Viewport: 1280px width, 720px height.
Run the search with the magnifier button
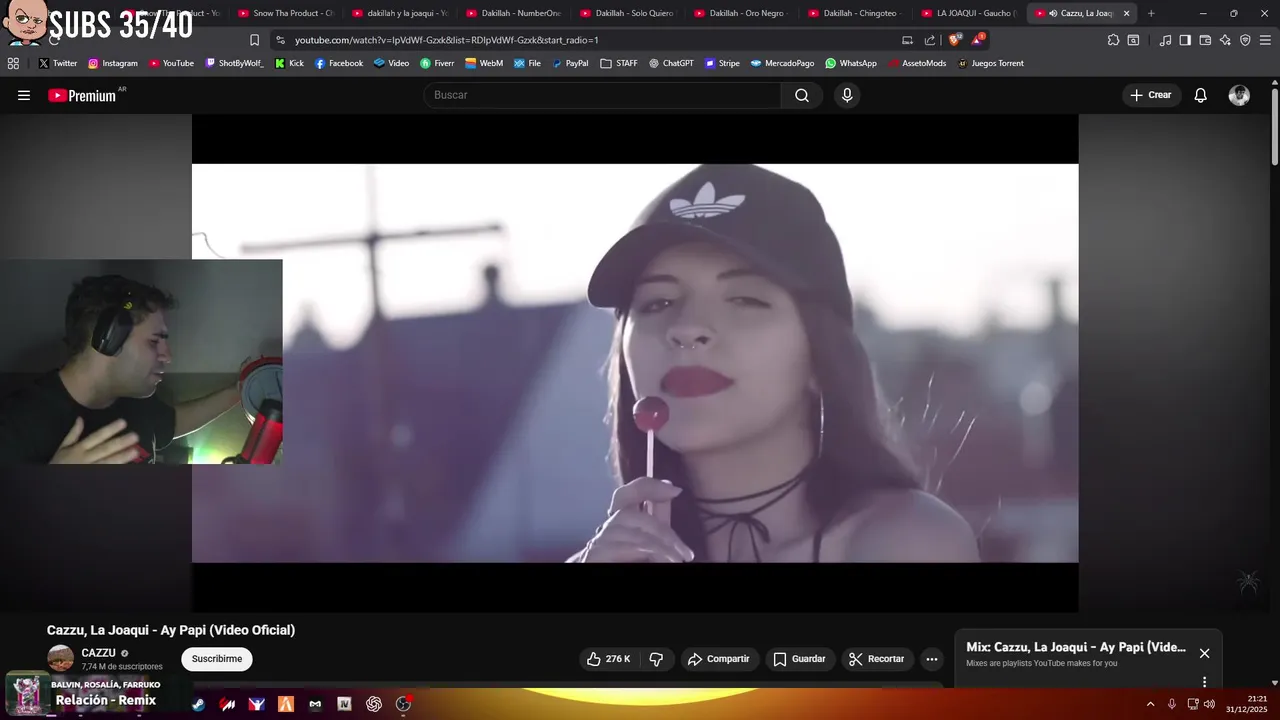click(x=802, y=95)
